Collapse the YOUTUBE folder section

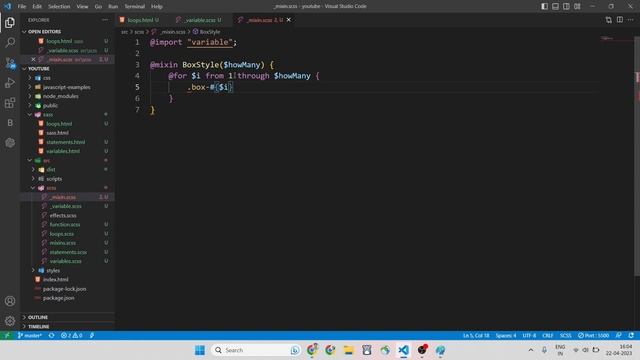(38, 69)
